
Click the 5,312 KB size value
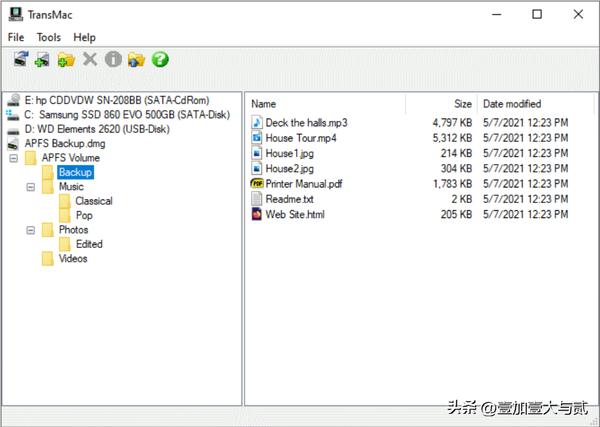click(452, 138)
